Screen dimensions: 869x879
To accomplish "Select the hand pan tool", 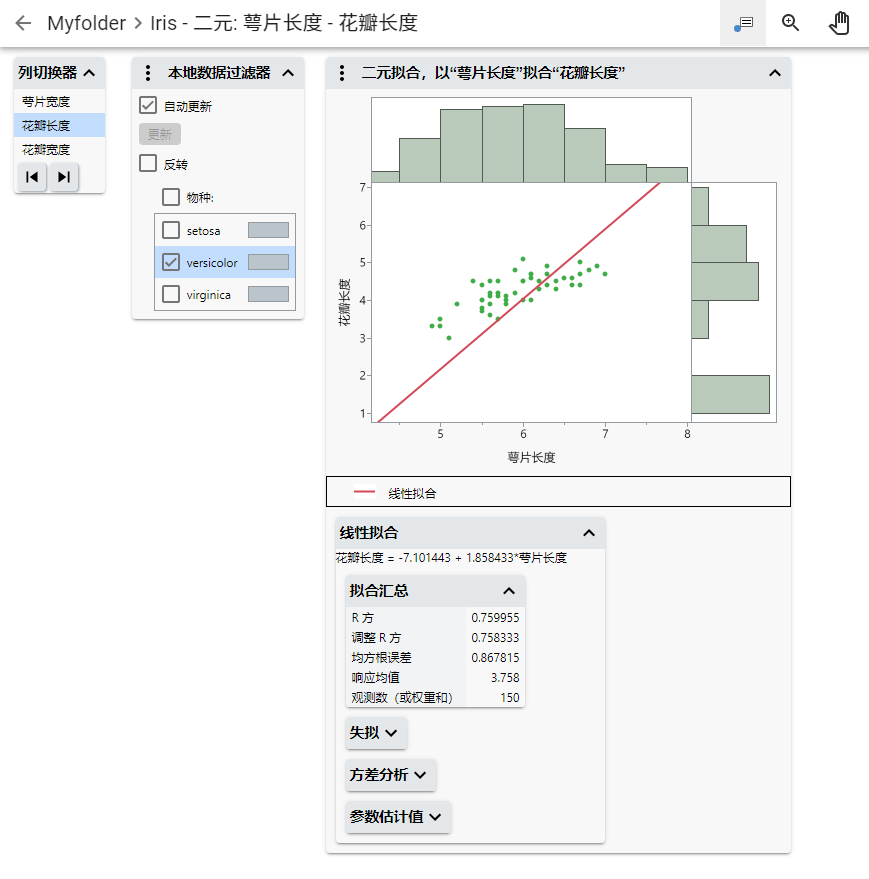I will click(x=839, y=23).
